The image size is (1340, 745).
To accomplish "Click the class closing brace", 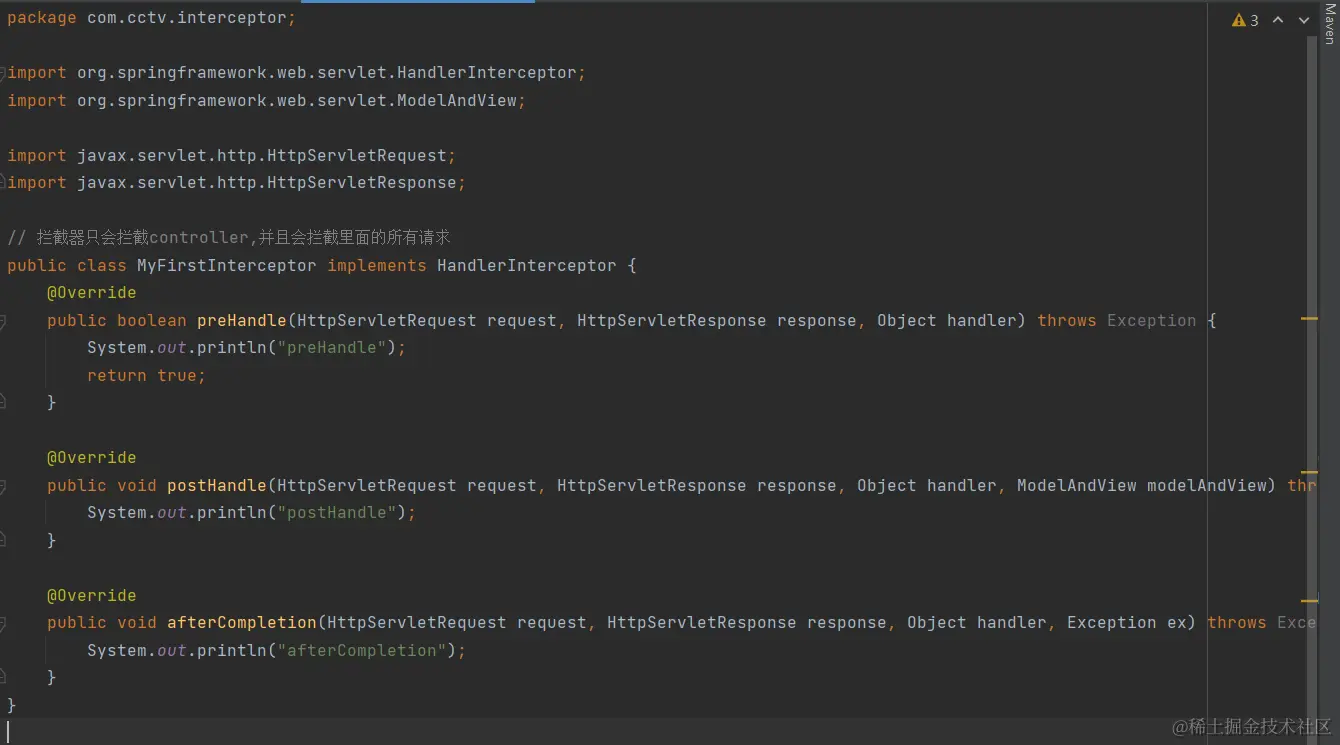I will pos(11,706).
